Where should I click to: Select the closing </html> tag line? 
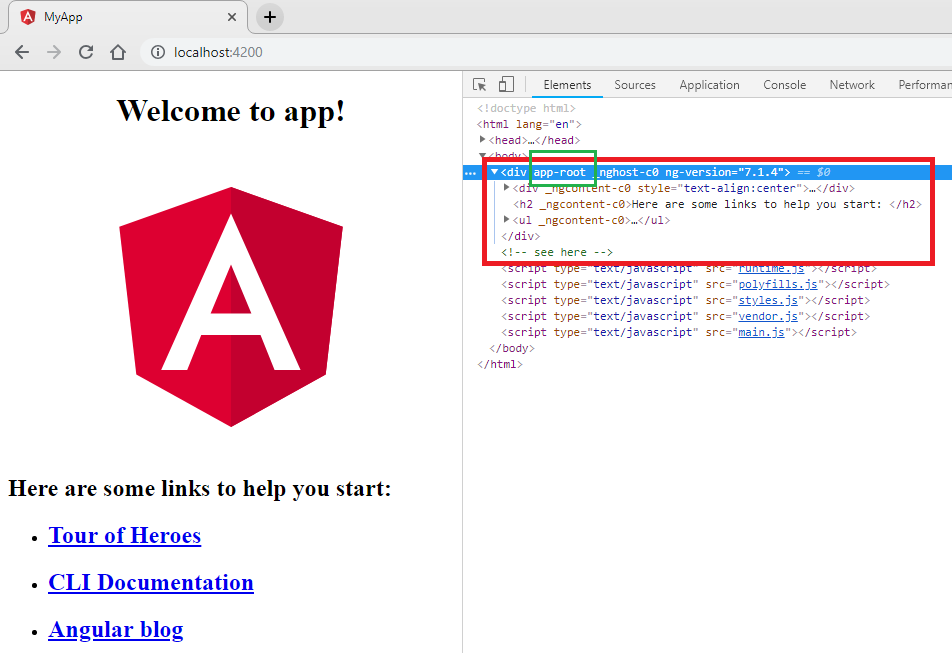click(500, 364)
